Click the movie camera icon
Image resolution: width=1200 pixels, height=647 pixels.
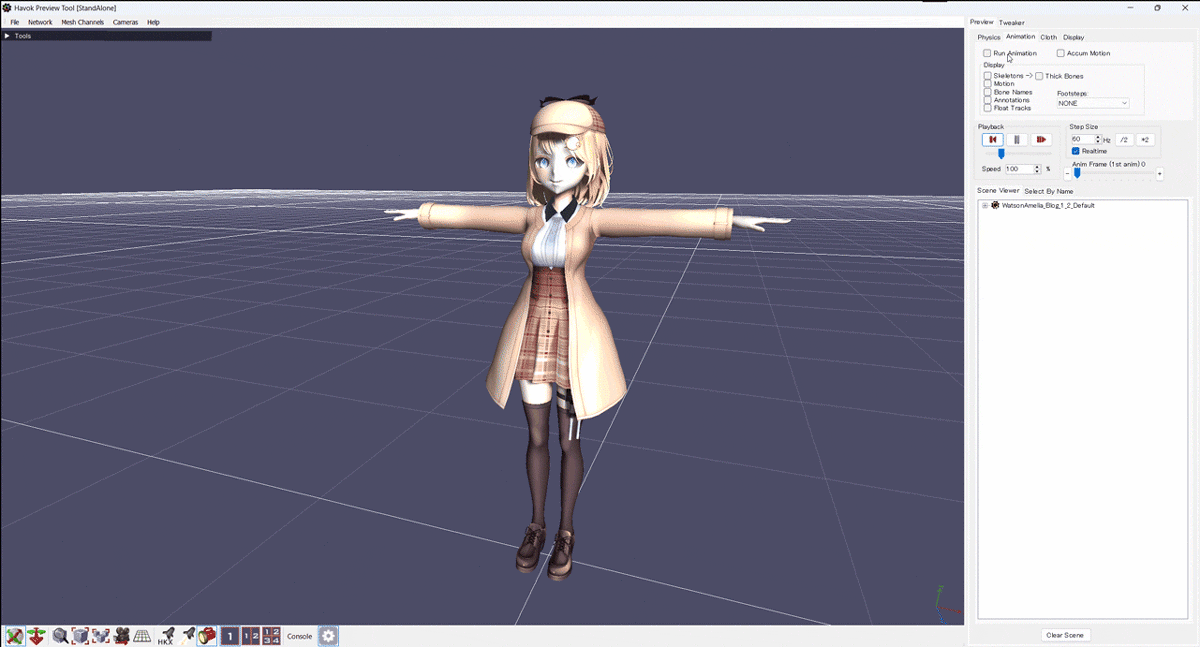[x=122, y=636]
